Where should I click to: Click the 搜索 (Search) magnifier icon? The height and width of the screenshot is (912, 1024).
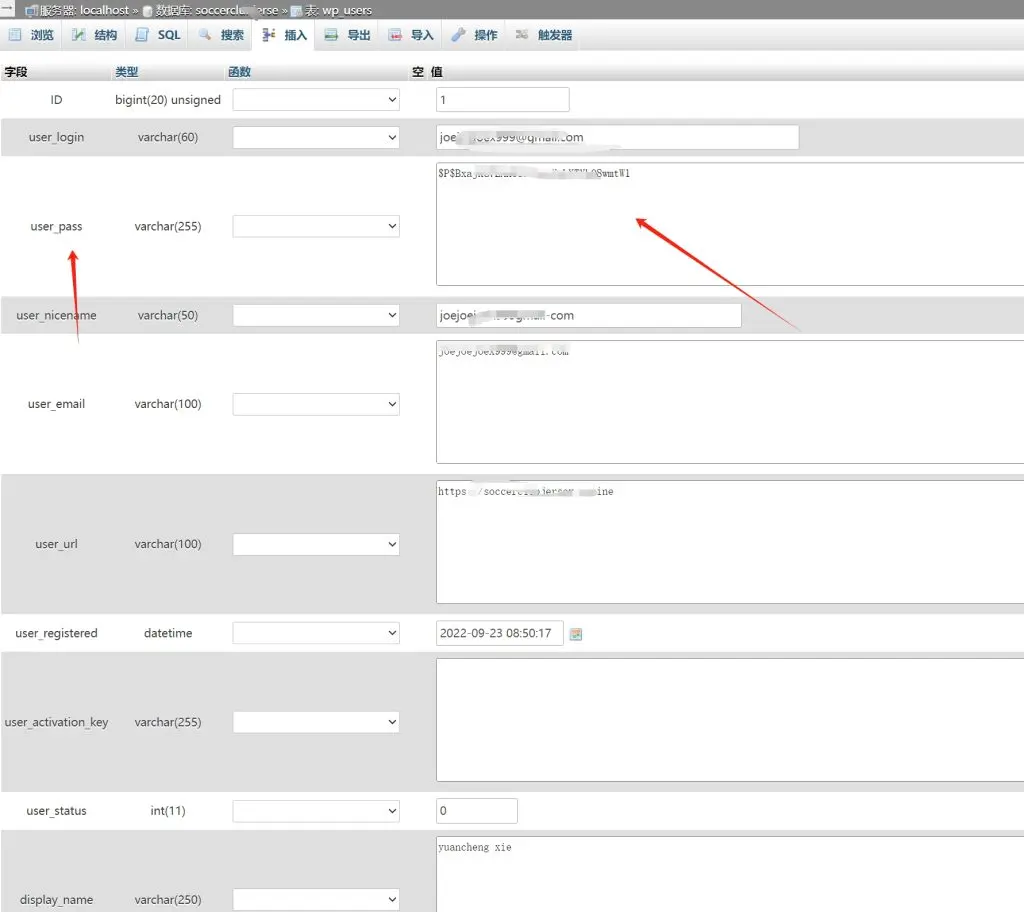(x=205, y=35)
